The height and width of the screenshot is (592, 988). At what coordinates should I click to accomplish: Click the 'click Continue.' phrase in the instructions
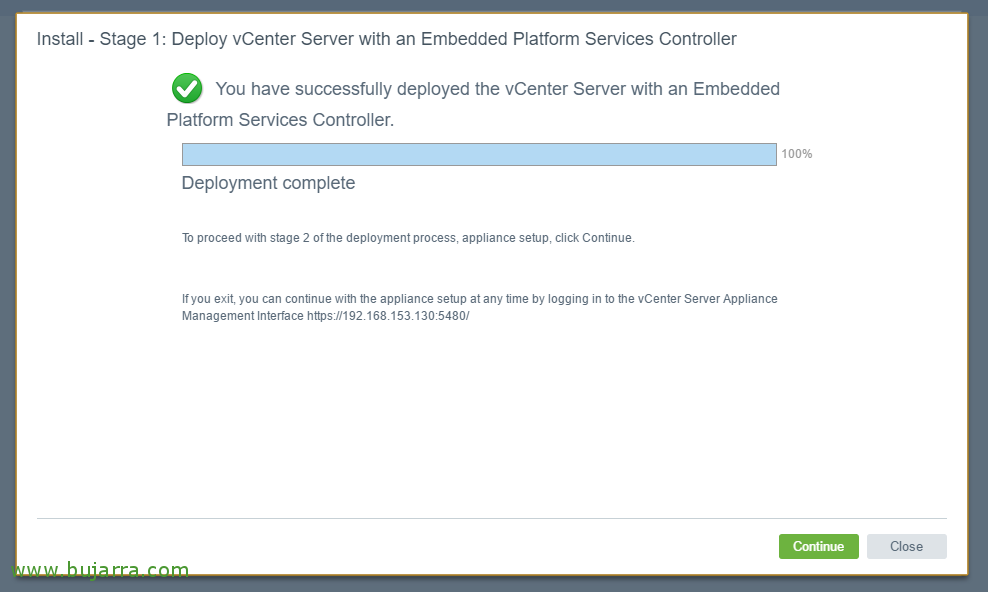pyautogui.click(x=595, y=238)
